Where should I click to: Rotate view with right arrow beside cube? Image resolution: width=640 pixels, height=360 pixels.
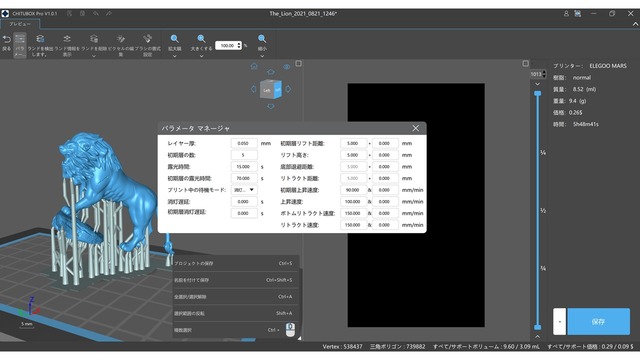288,89
